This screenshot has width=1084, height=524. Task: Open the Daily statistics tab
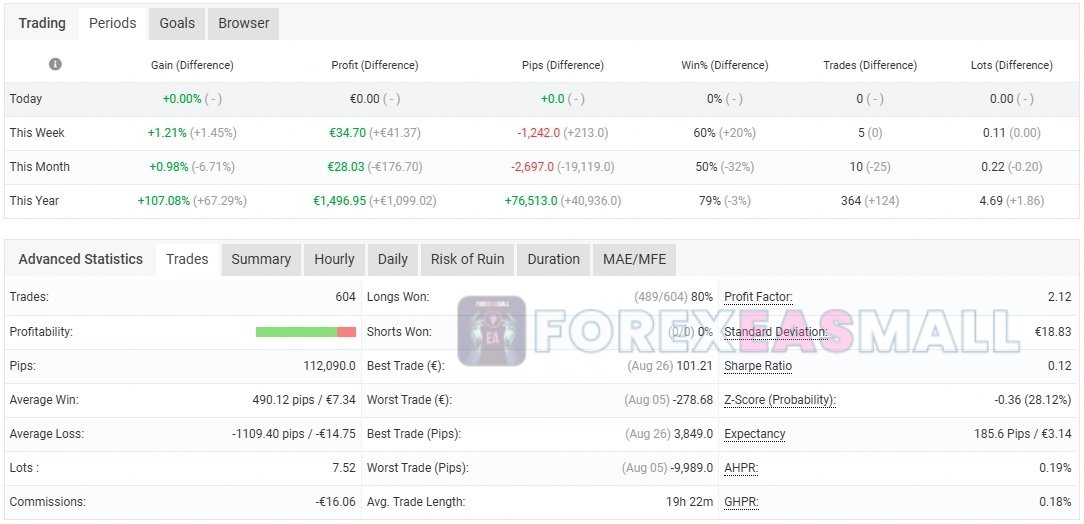[x=393, y=259]
